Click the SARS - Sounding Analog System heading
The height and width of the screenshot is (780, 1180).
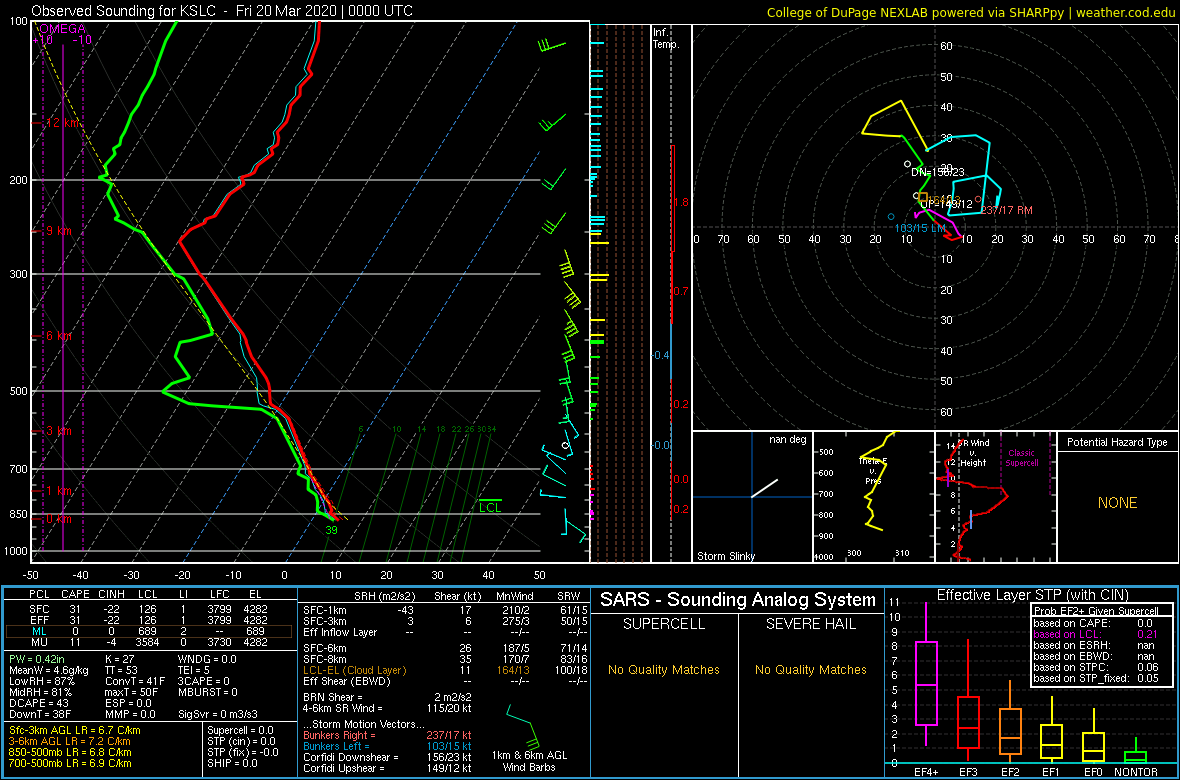click(738, 600)
